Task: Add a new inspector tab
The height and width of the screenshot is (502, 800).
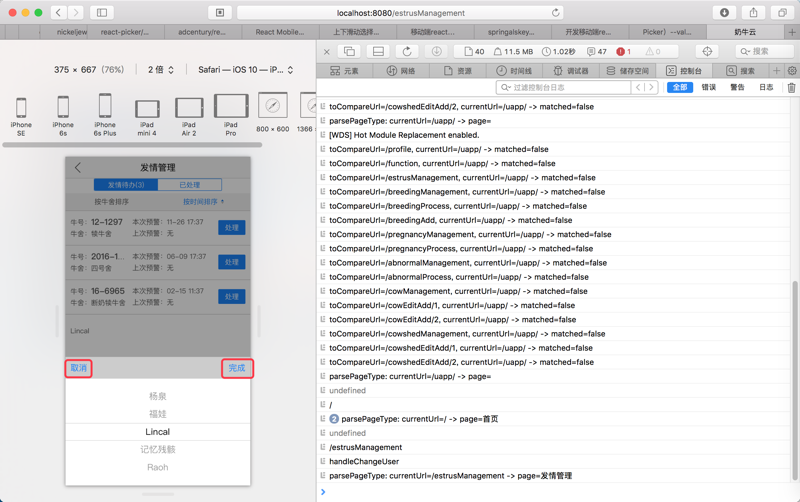Action: click(777, 70)
